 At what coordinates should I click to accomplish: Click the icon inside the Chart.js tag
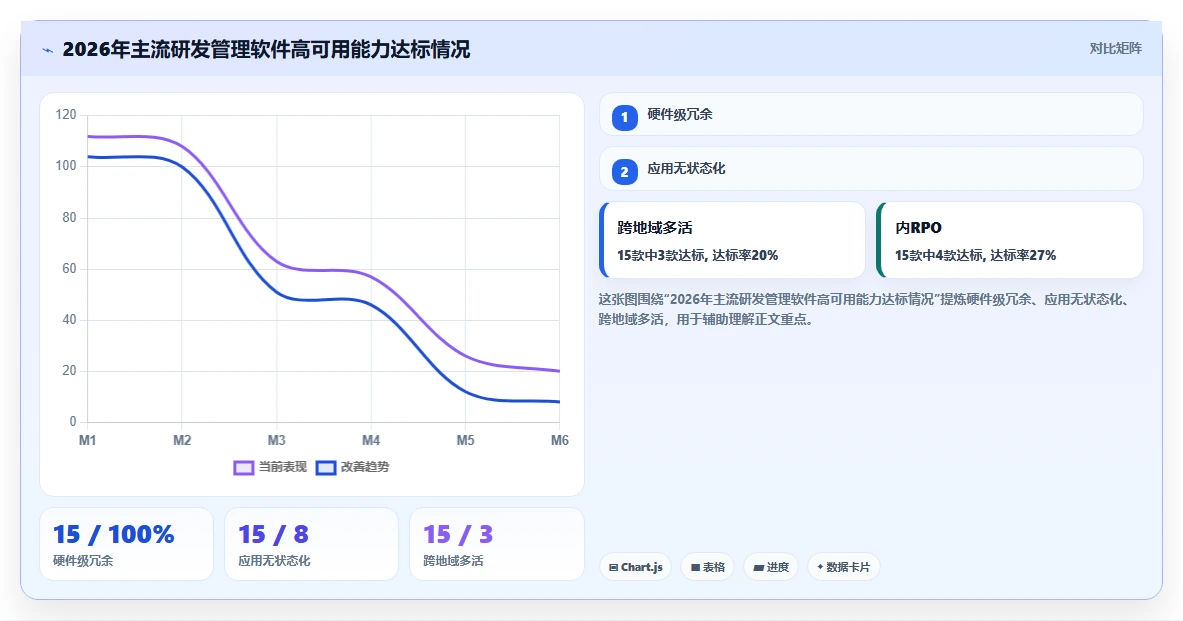point(613,567)
